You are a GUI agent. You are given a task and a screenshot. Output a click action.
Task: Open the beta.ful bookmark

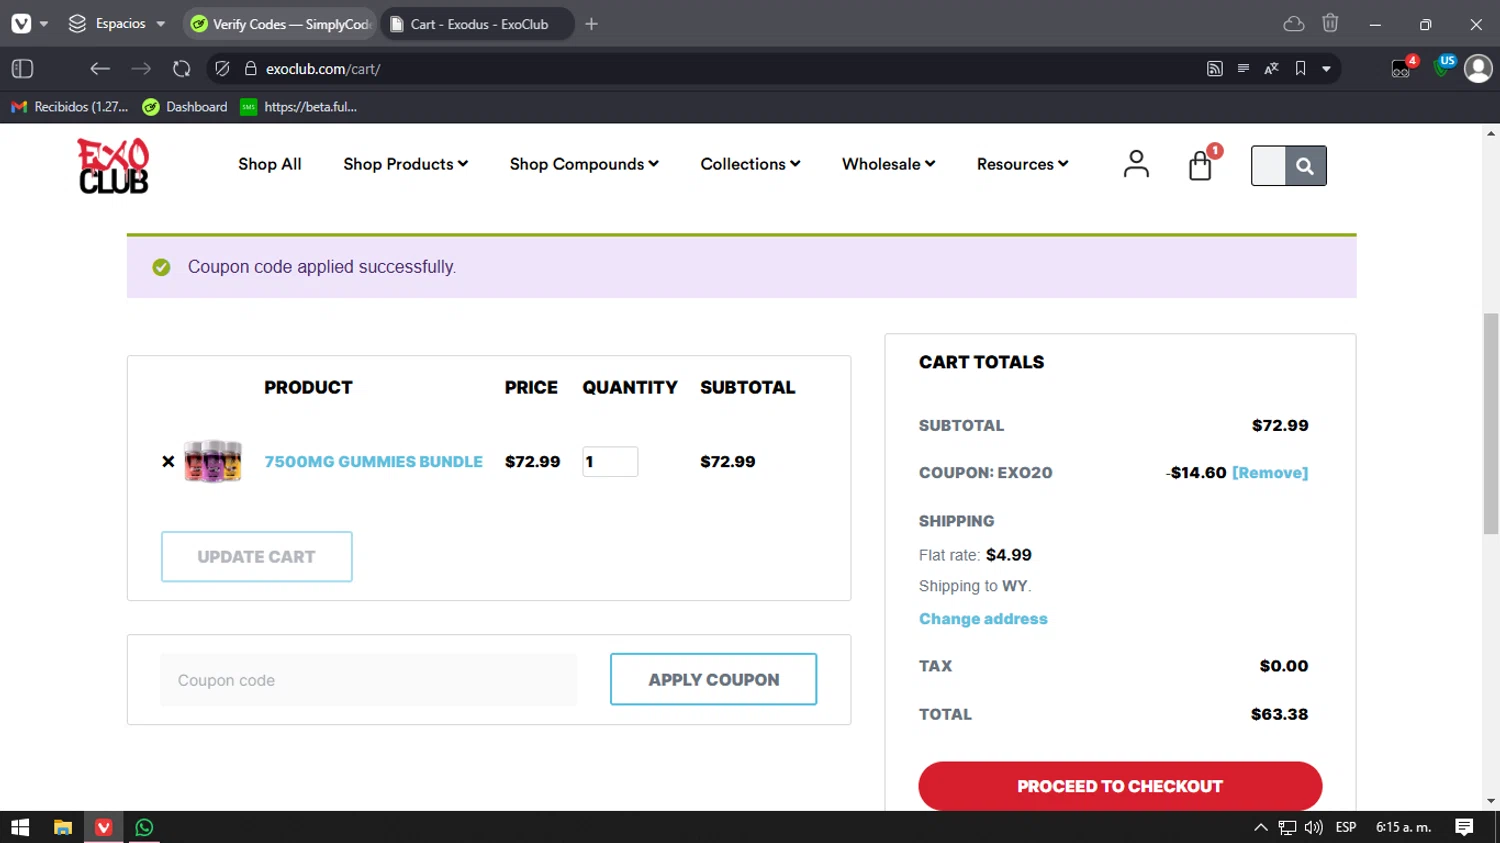pos(299,107)
